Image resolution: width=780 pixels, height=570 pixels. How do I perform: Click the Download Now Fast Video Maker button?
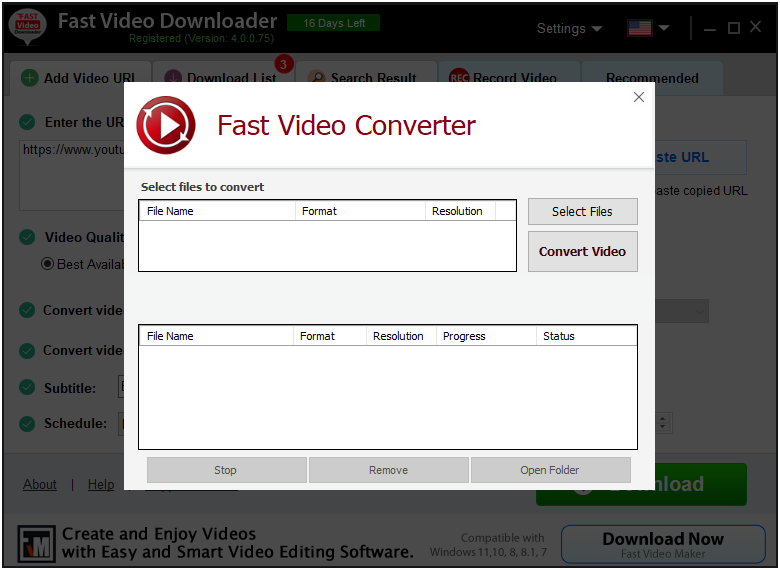click(x=663, y=545)
